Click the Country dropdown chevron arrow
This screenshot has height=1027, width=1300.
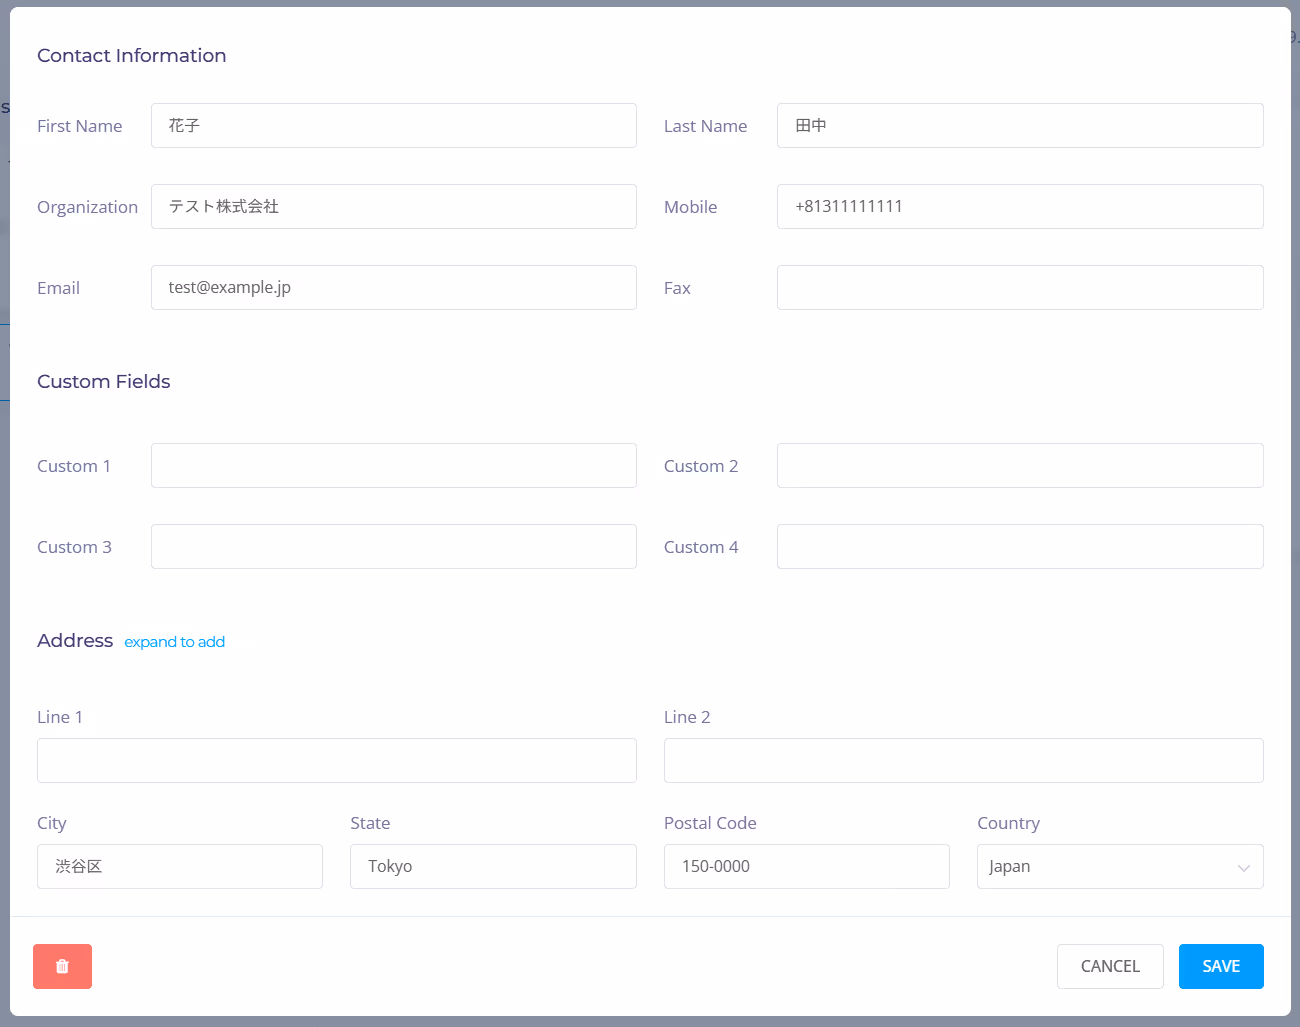point(1244,868)
